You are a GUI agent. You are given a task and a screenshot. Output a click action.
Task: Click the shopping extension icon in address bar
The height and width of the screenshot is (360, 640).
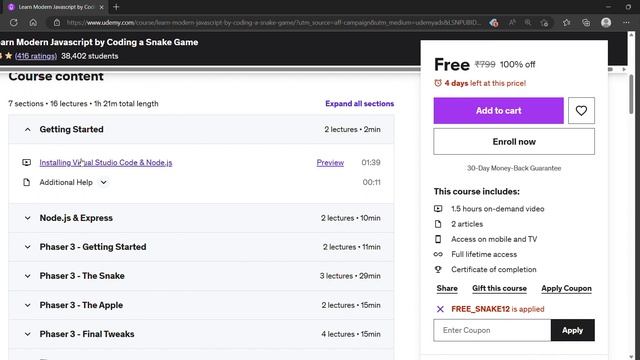click(493, 23)
